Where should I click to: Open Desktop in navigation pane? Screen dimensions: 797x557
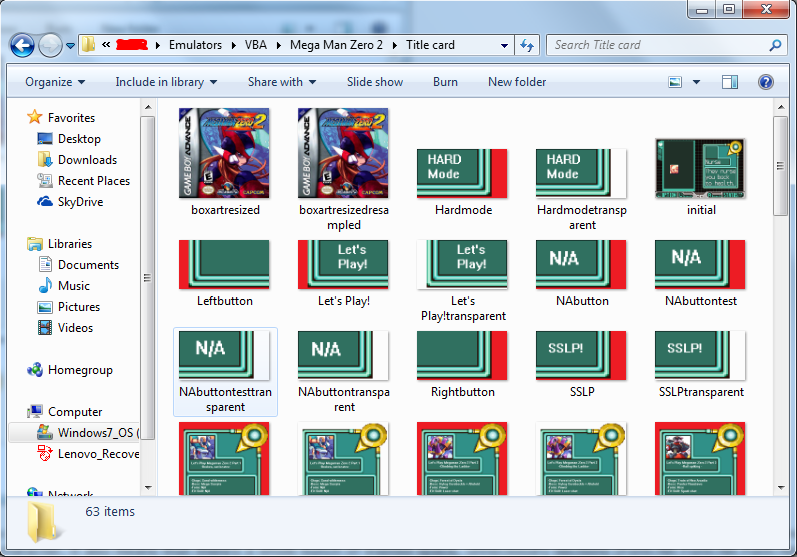pos(69,139)
